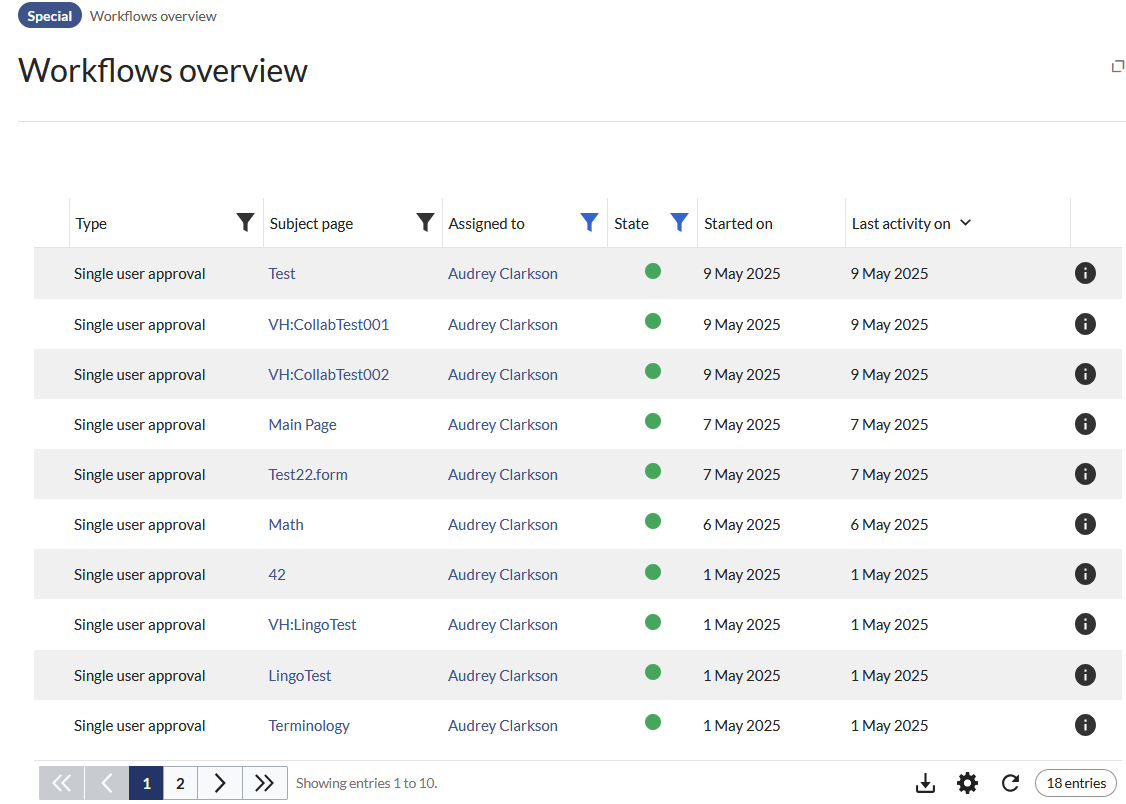This screenshot has height=804, width=1126.
Task: Go to page 2 of results
Action: coord(180,783)
